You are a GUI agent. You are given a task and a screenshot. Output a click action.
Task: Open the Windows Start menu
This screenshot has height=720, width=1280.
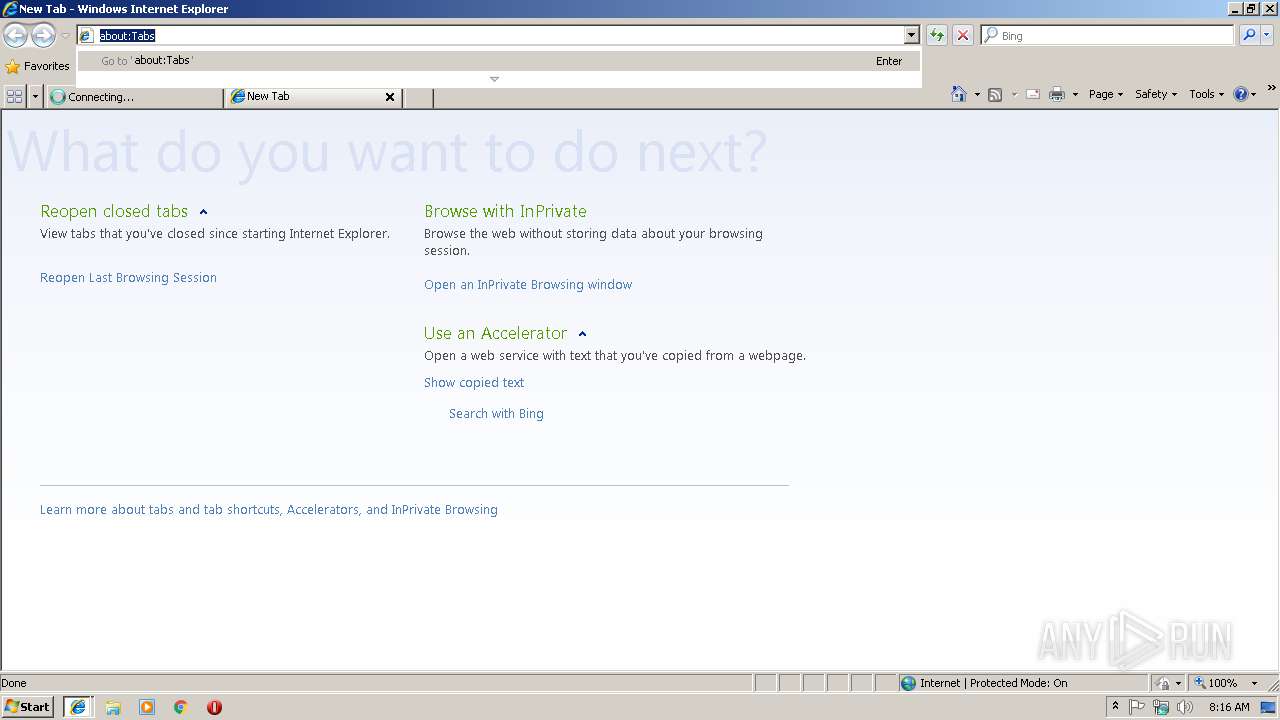click(28, 707)
